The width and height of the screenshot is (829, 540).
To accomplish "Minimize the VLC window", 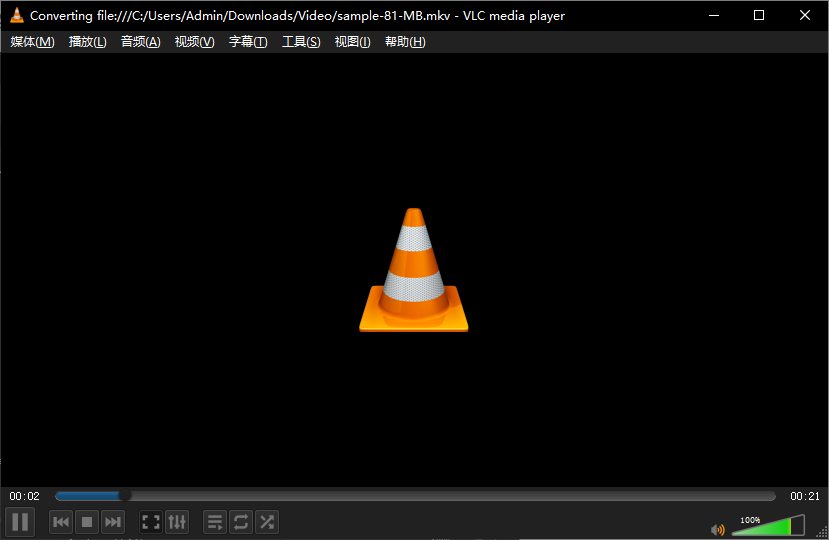I will coord(714,15).
